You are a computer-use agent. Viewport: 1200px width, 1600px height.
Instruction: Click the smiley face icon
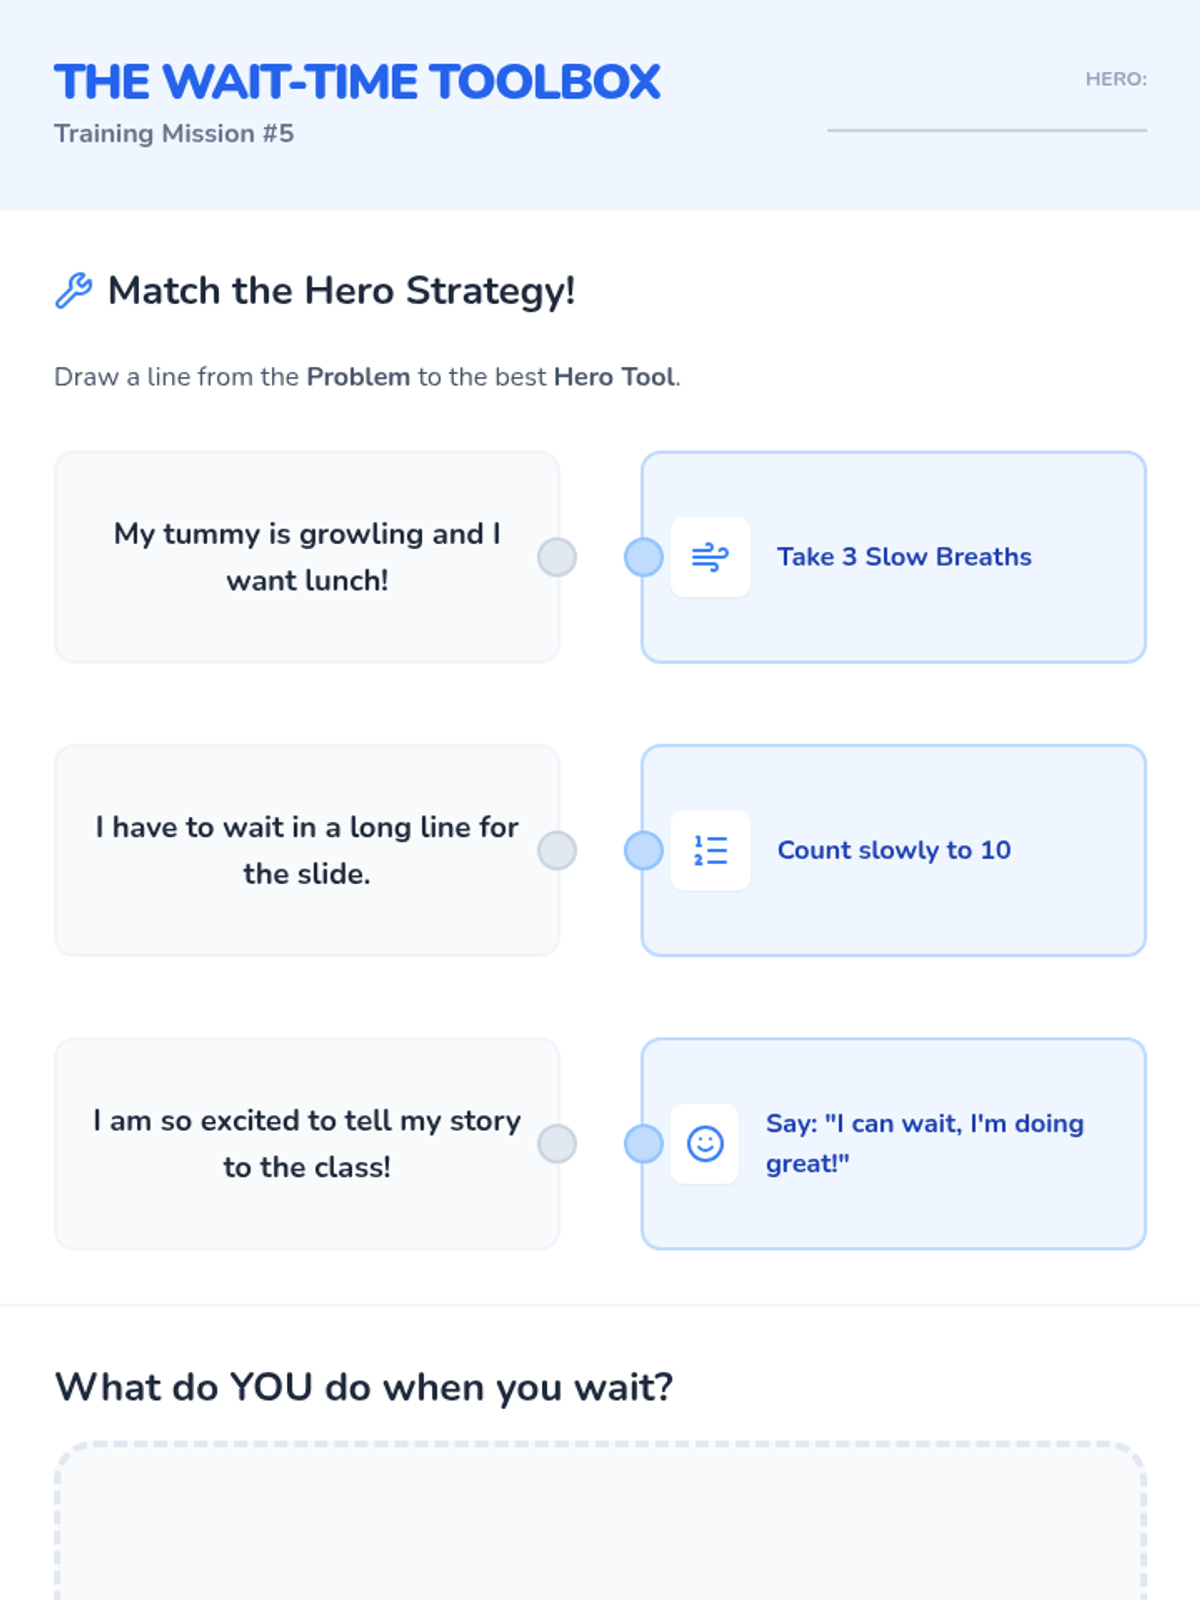(x=705, y=1143)
